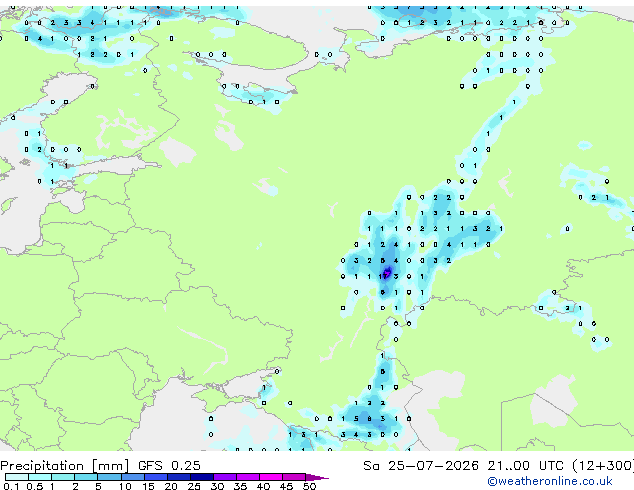This screenshot has width=634, height=490.
Task: Click the legend label "20"
Action: [171, 486]
